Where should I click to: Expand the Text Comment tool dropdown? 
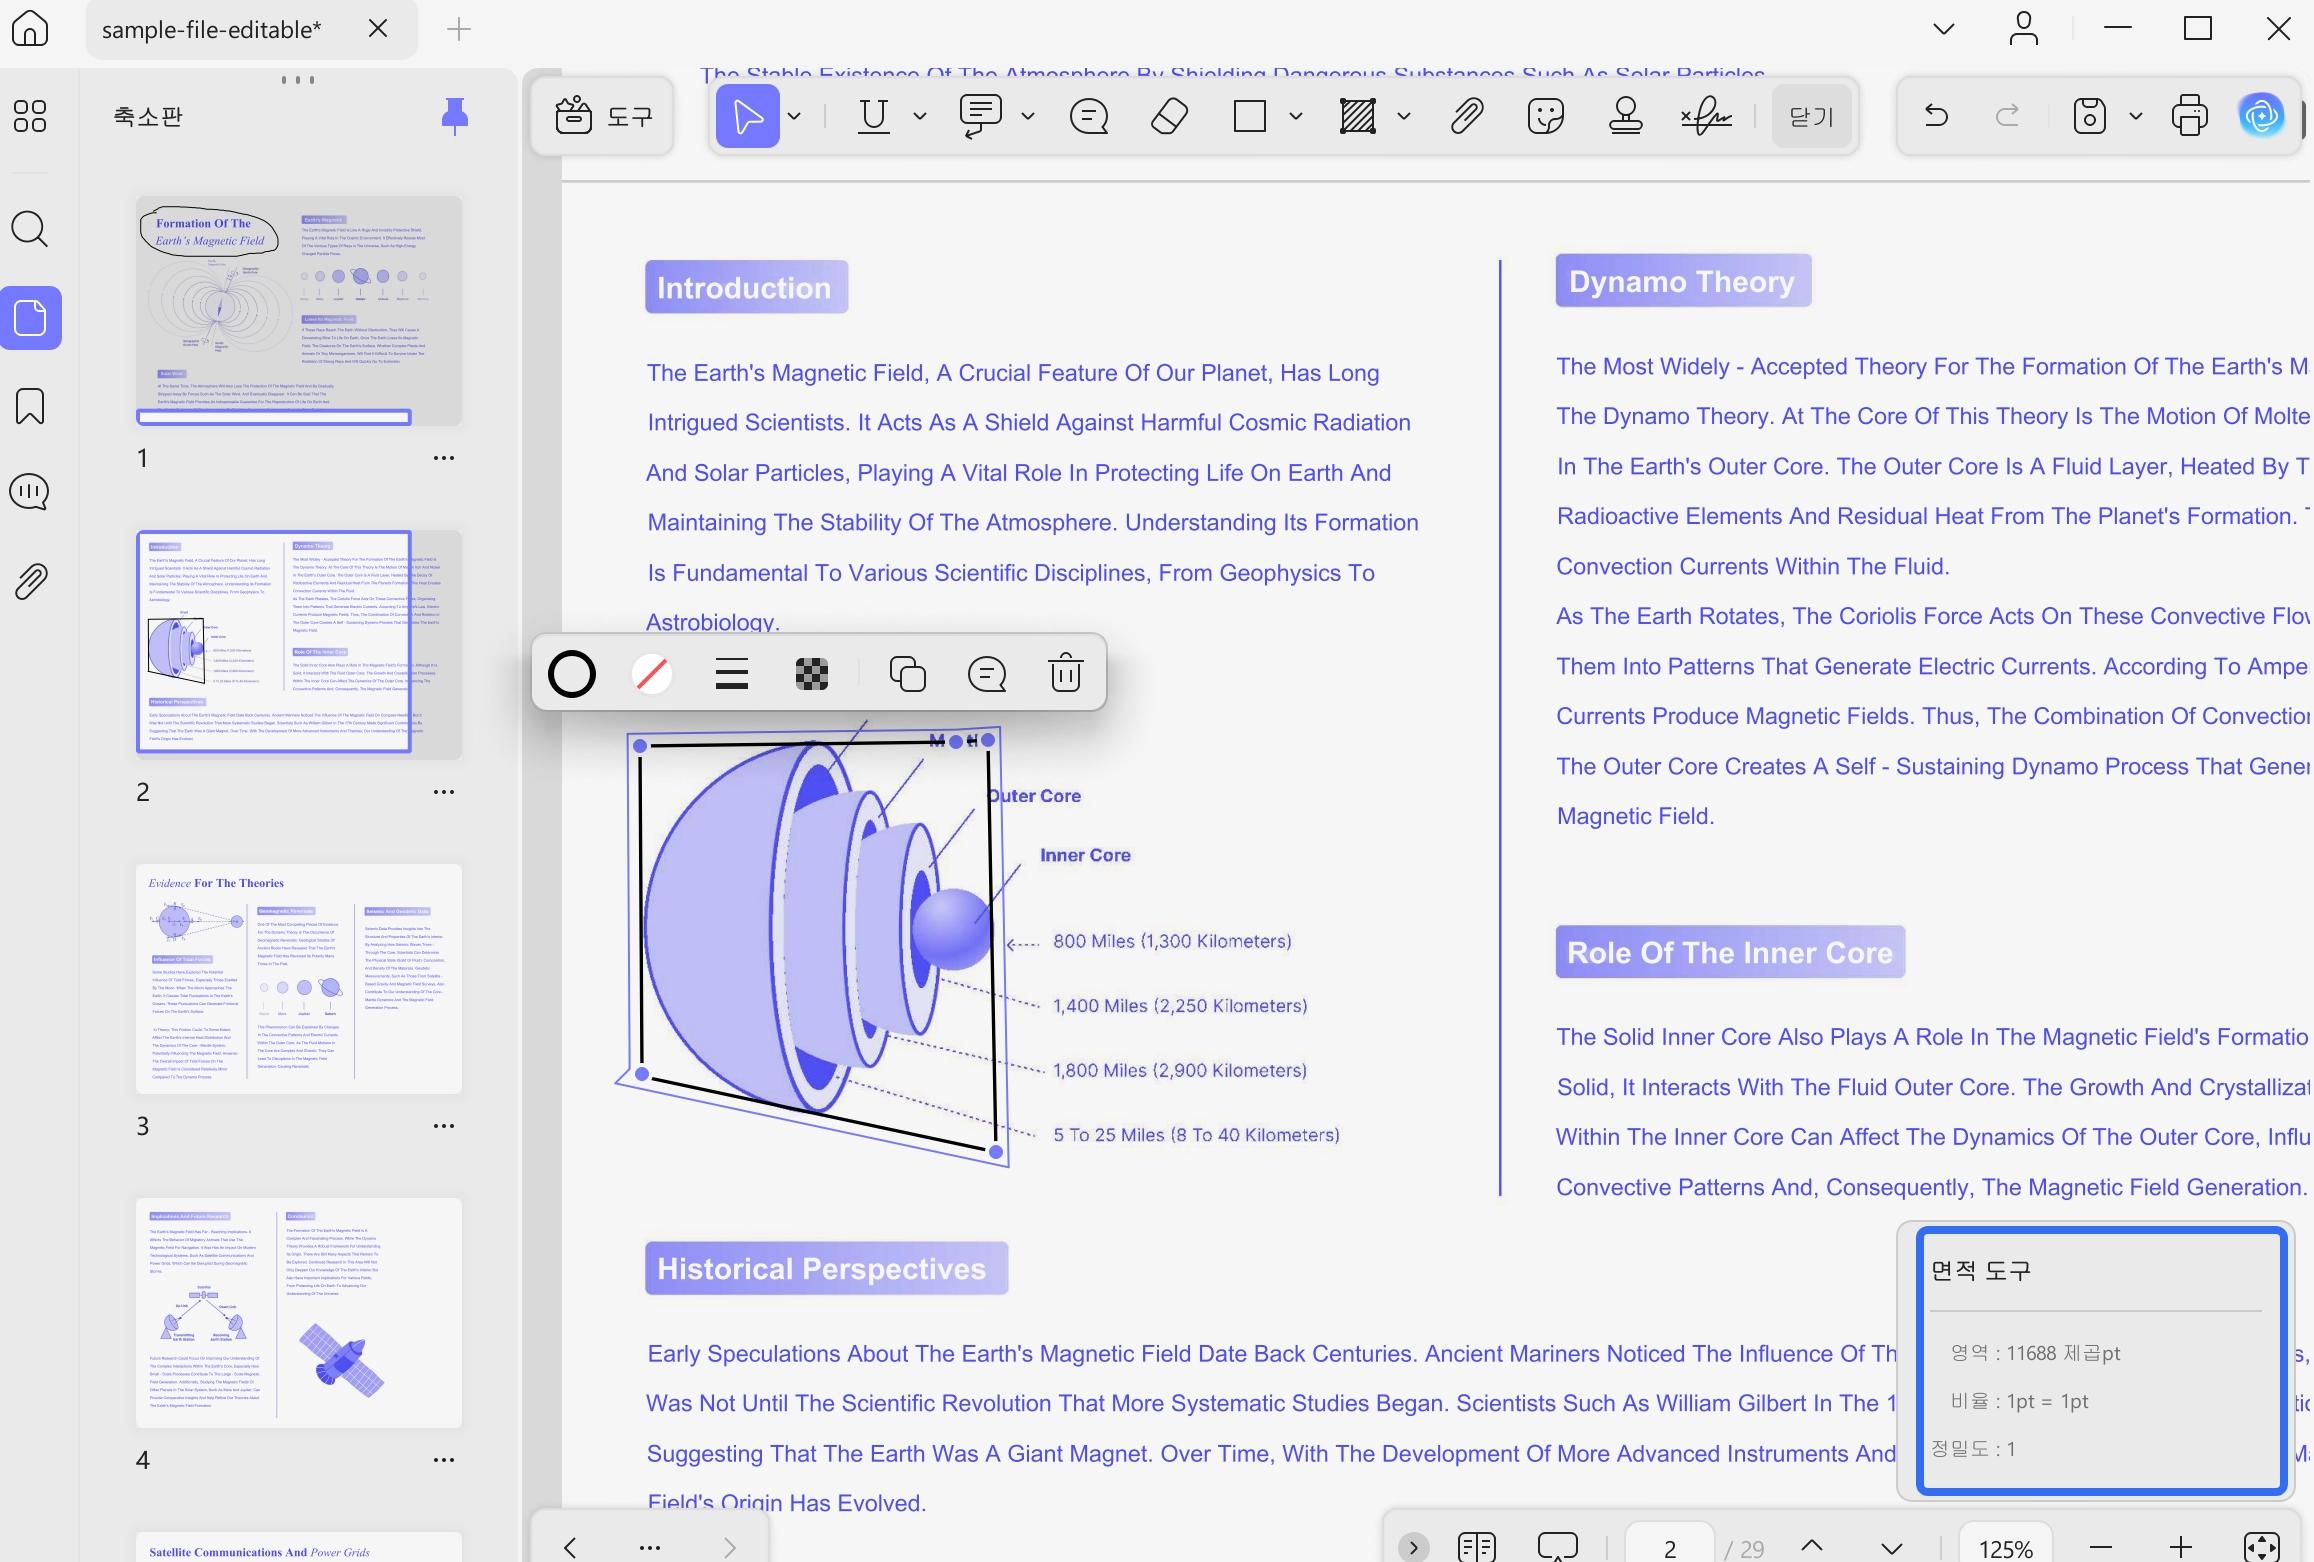(1028, 116)
